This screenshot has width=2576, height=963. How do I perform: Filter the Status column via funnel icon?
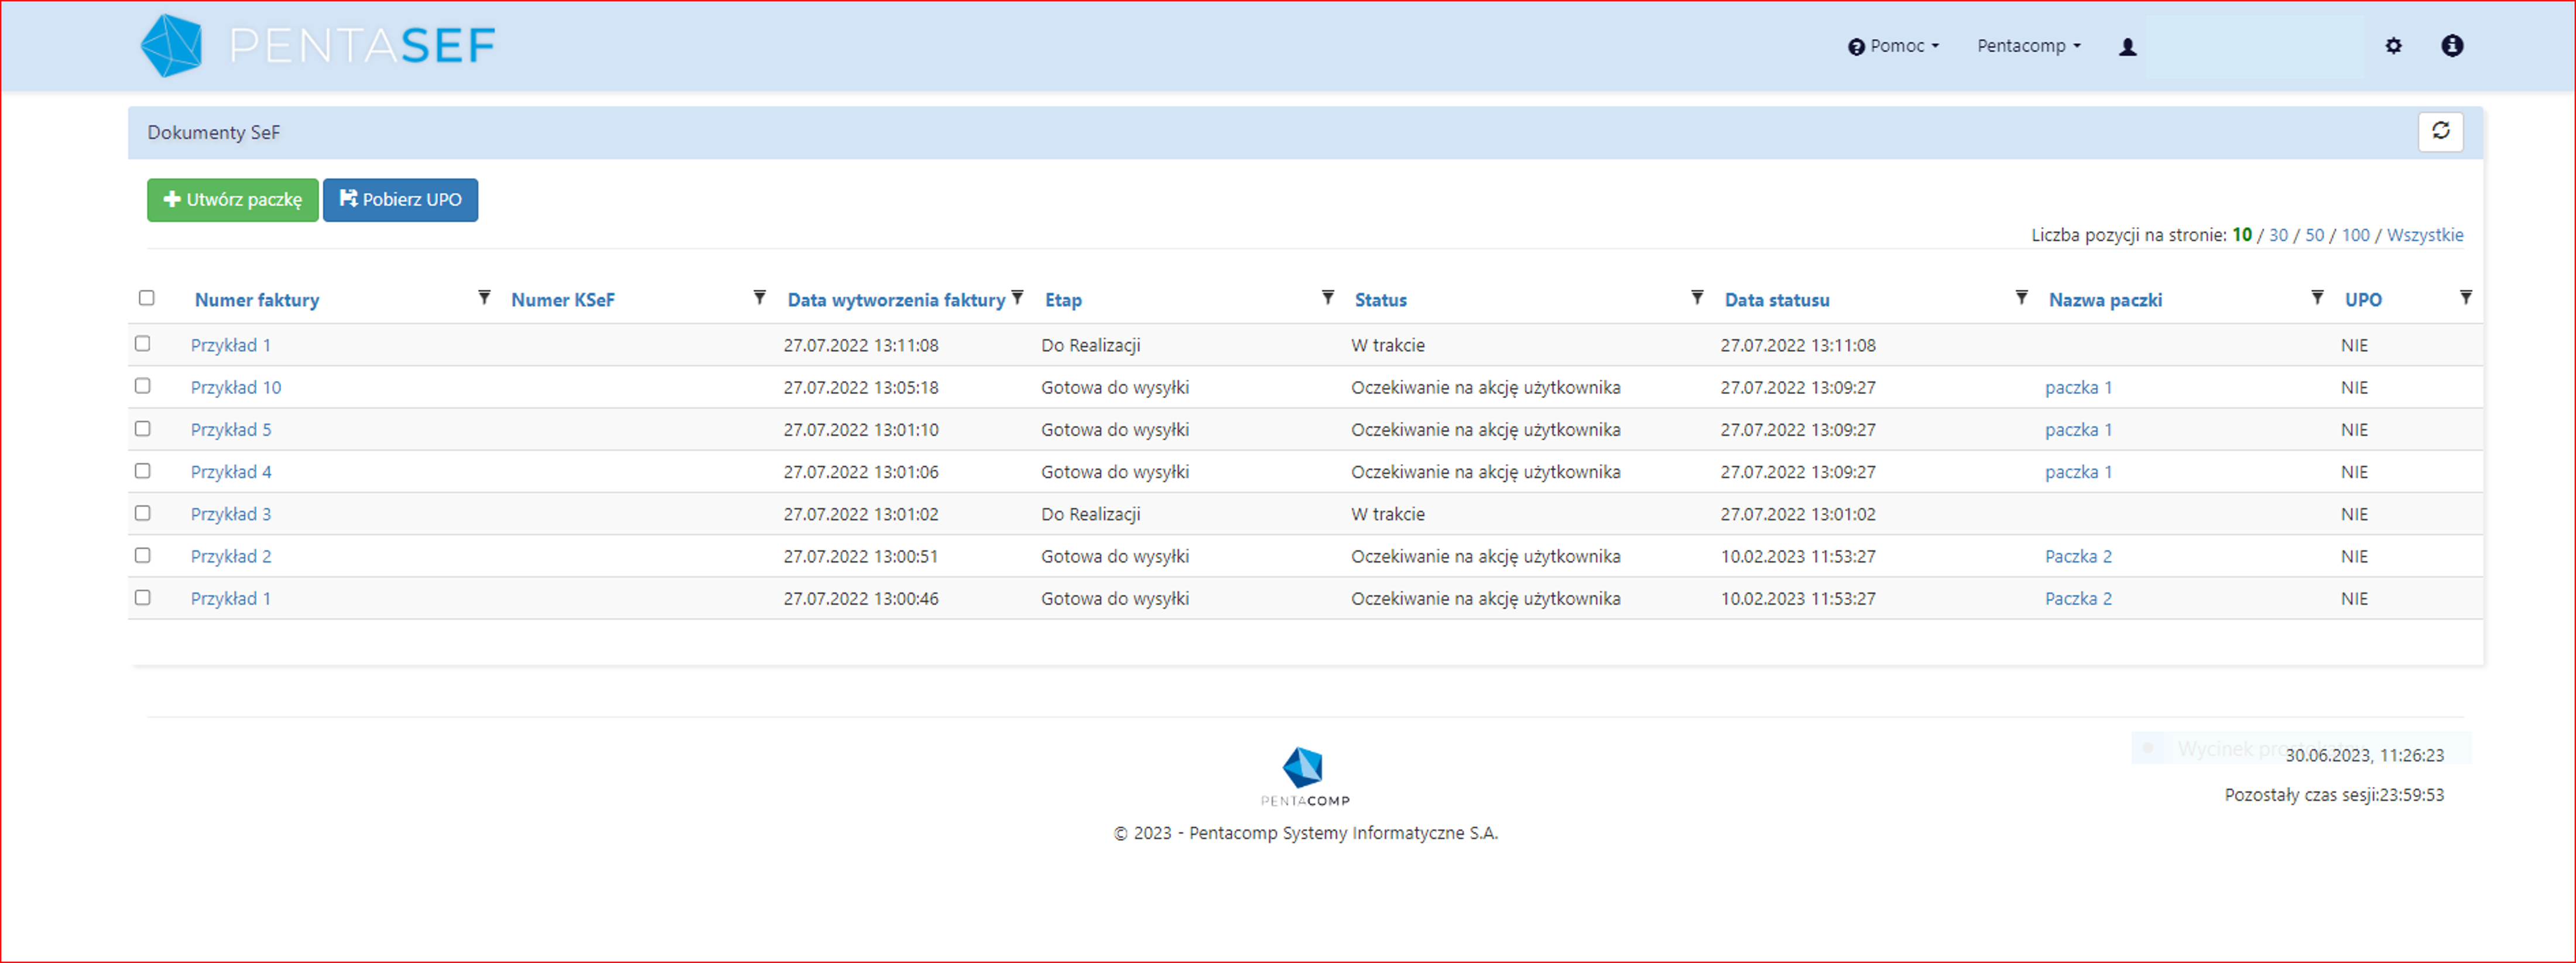pos(1697,298)
